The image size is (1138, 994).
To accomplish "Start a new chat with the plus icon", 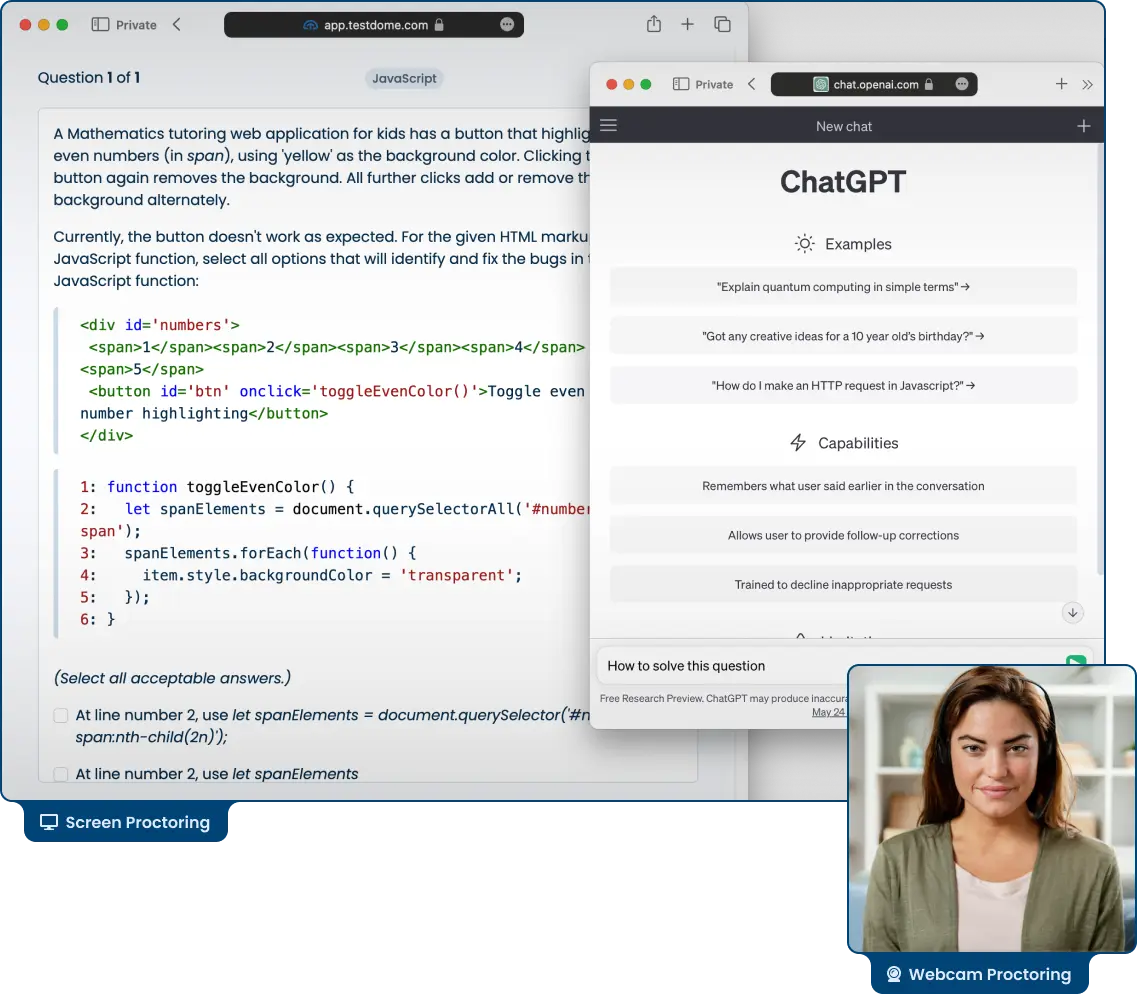I will [x=1084, y=126].
